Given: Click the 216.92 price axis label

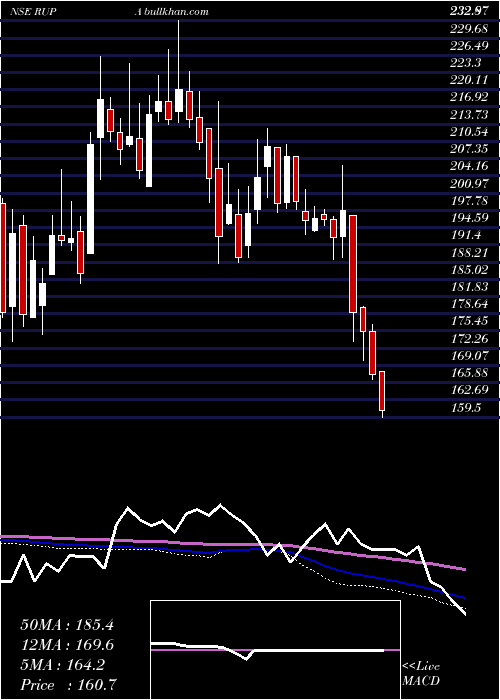Looking at the screenshot, I should click(469, 97).
